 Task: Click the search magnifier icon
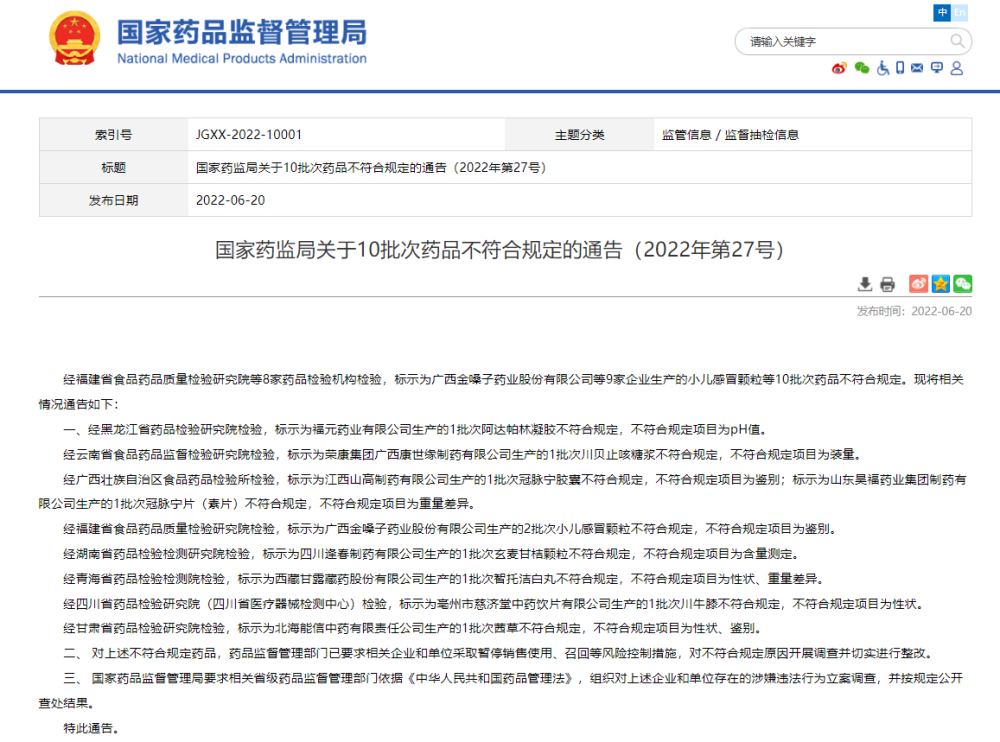coord(958,41)
